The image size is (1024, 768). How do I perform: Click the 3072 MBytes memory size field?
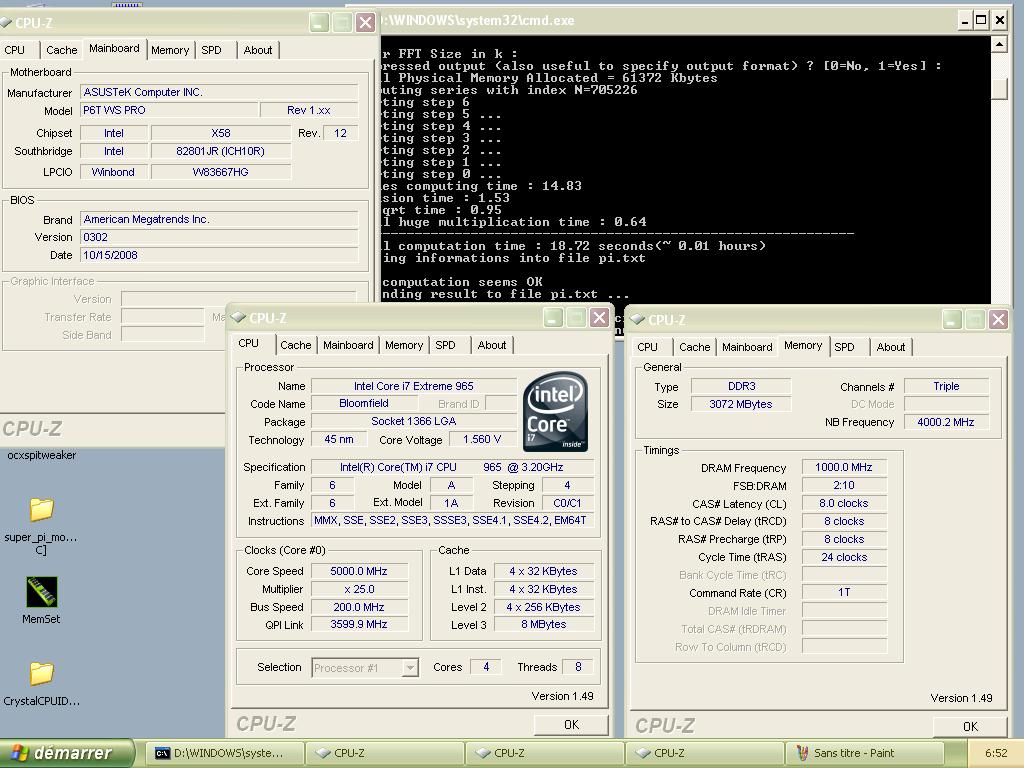pyautogui.click(x=741, y=404)
